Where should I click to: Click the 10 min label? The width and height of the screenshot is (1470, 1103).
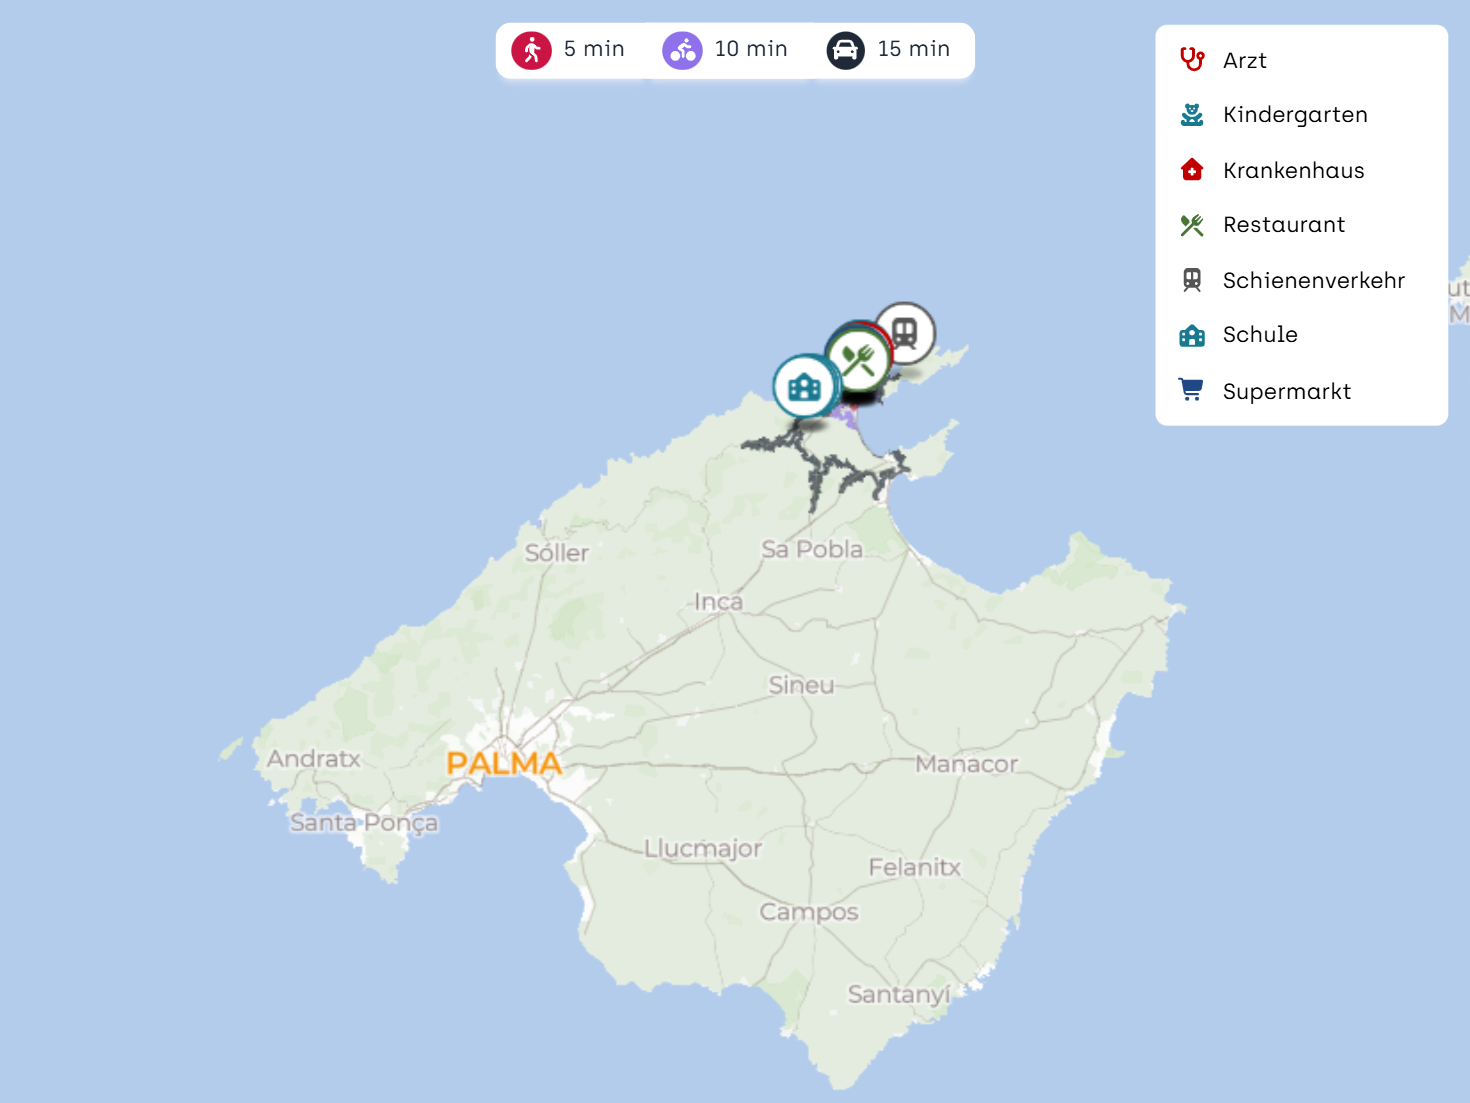pos(750,49)
